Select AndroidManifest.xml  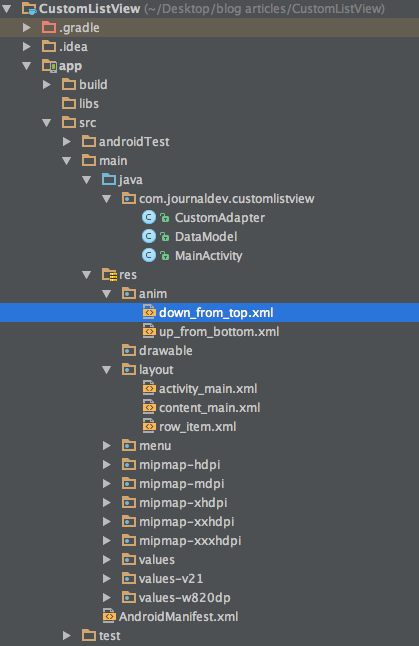coord(178,617)
